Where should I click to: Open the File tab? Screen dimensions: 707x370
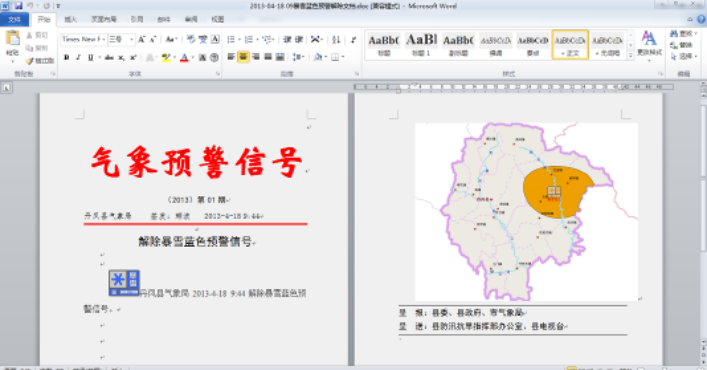(14, 19)
